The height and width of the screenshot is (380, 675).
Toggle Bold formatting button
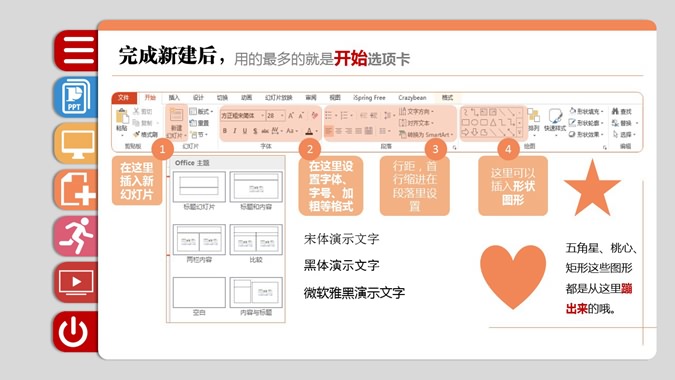[x=225, y=131]
